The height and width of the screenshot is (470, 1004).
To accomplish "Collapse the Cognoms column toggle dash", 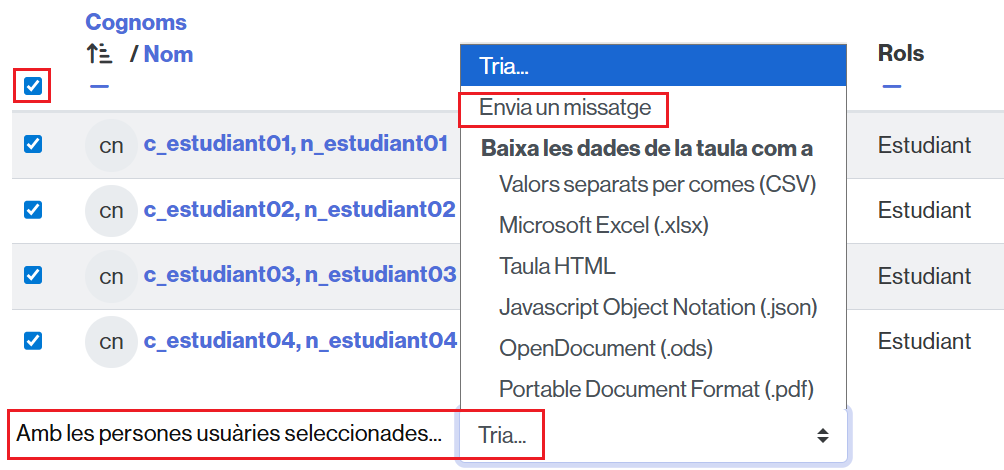I will tap(98, 86).
